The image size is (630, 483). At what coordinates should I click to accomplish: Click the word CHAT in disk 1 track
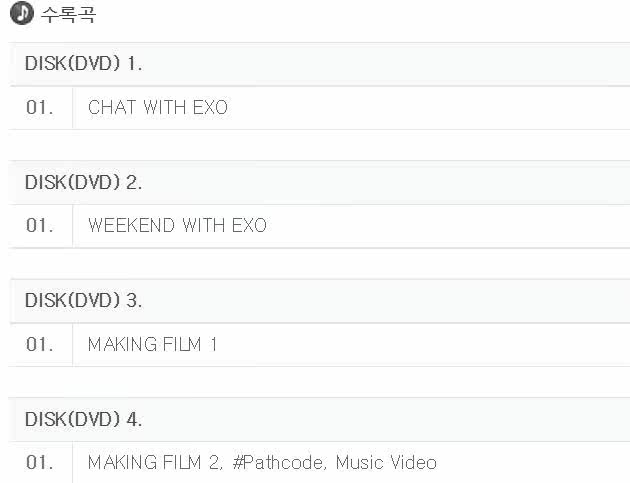pos(112,108)
